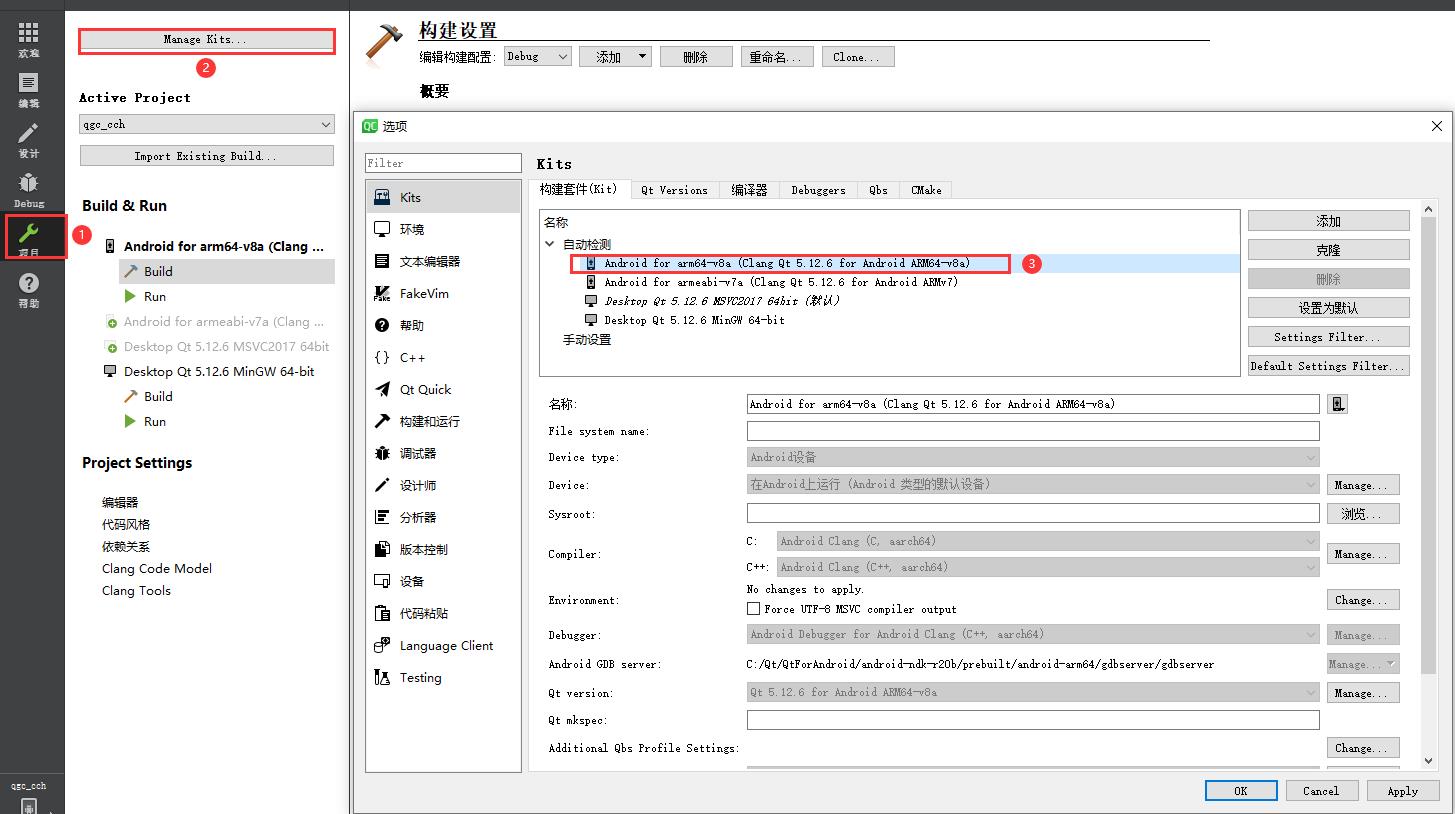The image size is (1455, 814).
Task: Open the 代码粘贴 options category
Action: [443, 613]
